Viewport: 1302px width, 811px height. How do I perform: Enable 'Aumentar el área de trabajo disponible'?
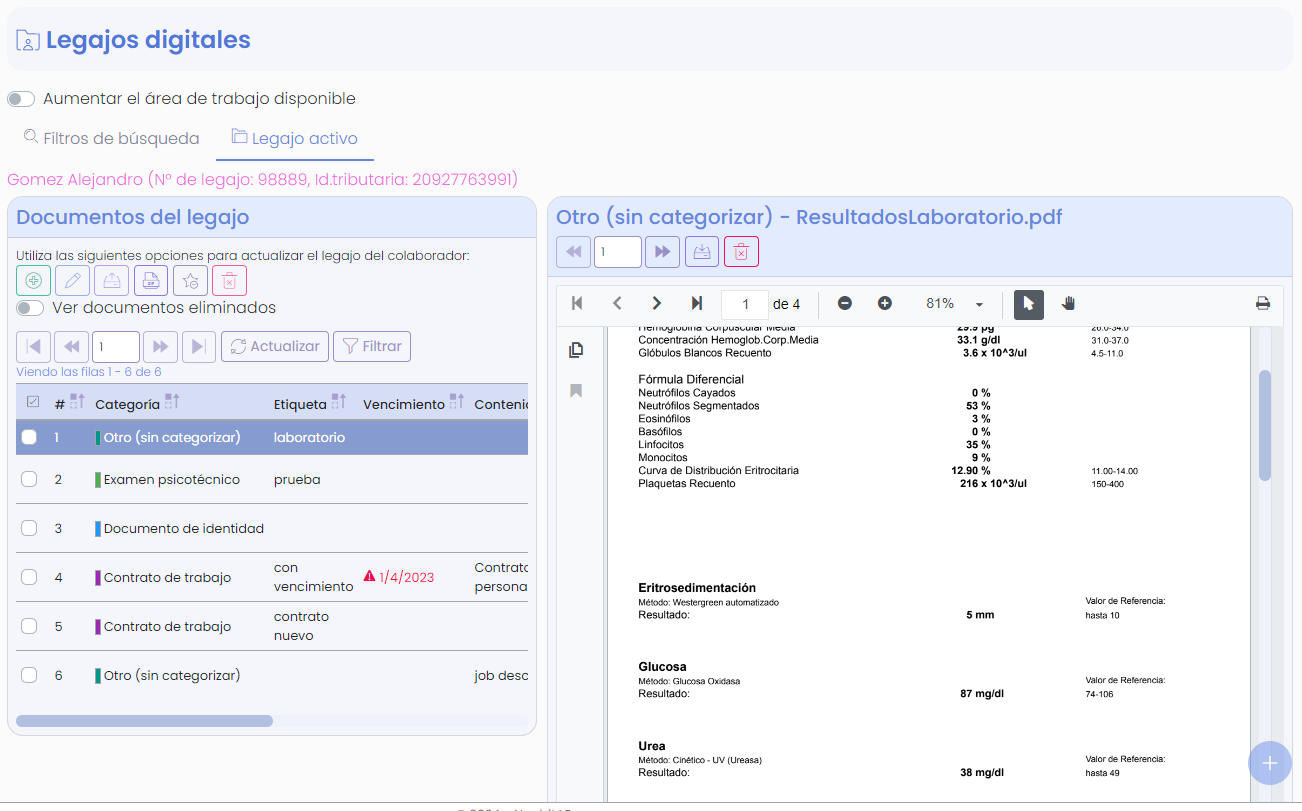coord(21,99)
